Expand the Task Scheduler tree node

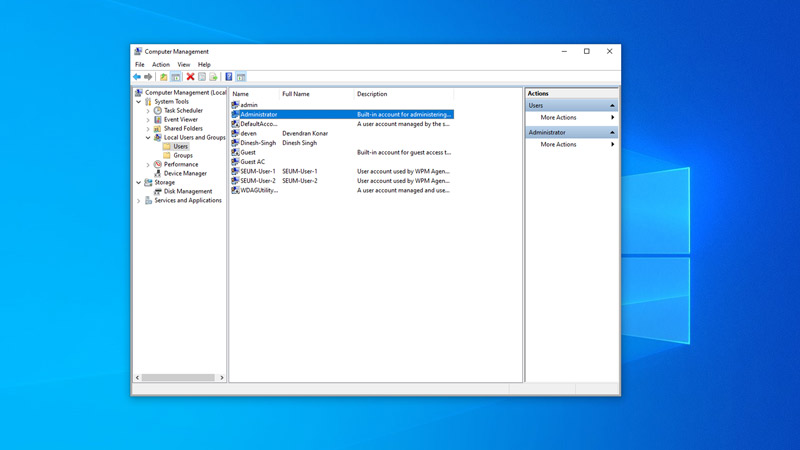[x=148, y=111]
